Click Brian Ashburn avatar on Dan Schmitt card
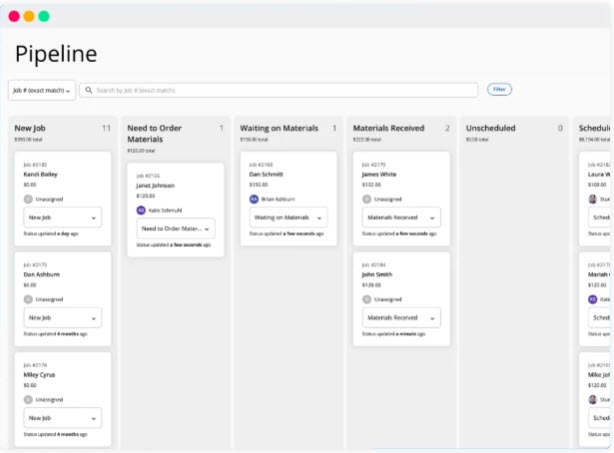 [254, 199]
